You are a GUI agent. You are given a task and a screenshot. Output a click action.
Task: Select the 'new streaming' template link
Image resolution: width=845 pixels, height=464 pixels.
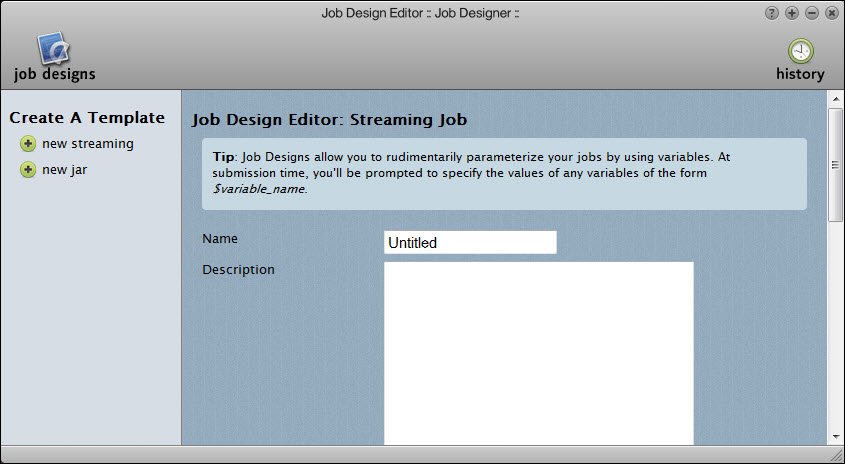tap(87, 144)
